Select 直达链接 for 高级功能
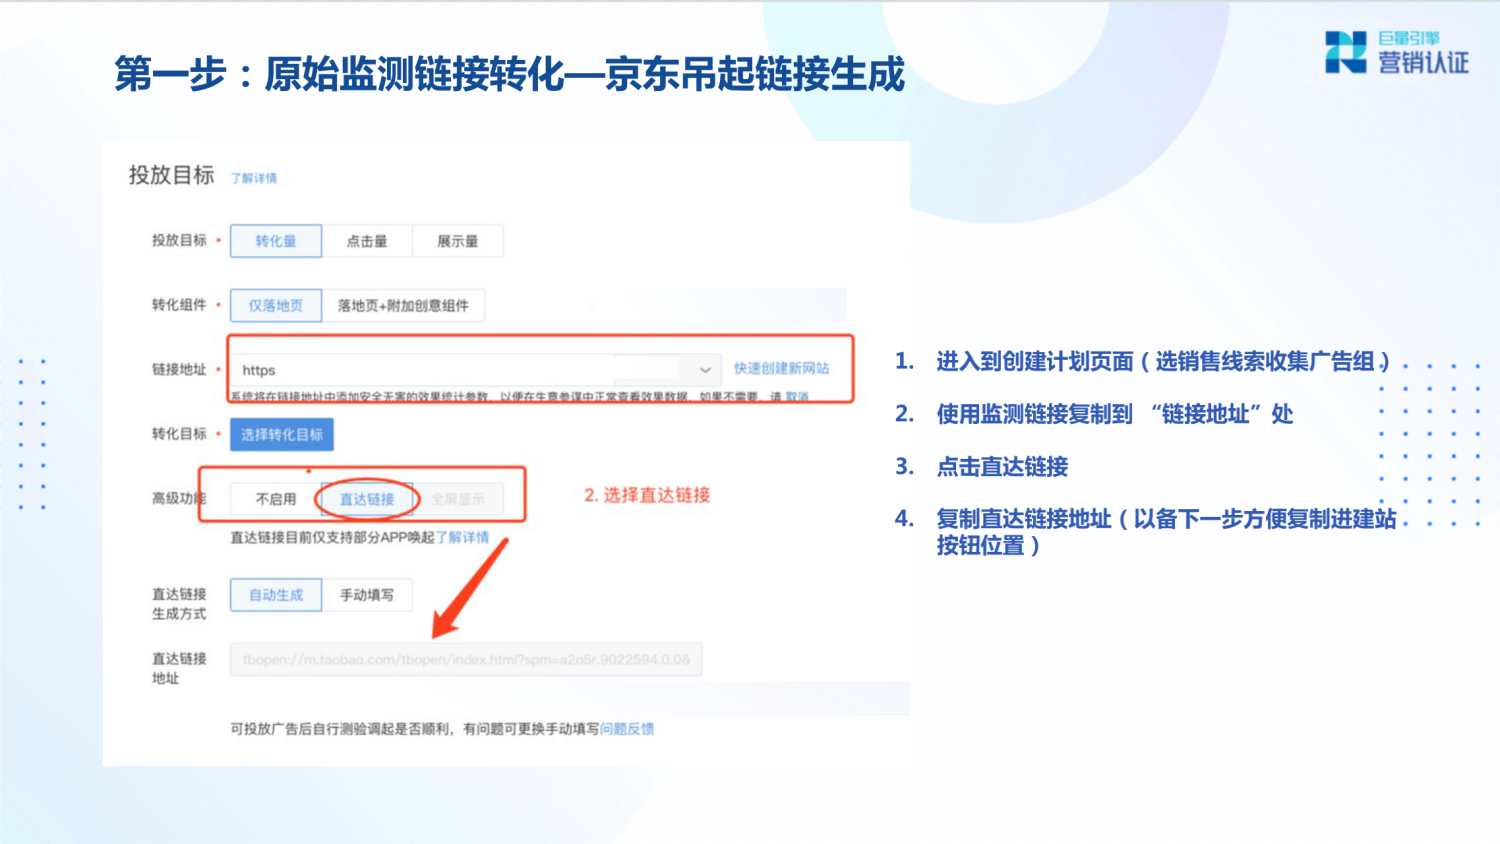The height and width of the screenshot is (844, 1500). (x=367, y=499)
